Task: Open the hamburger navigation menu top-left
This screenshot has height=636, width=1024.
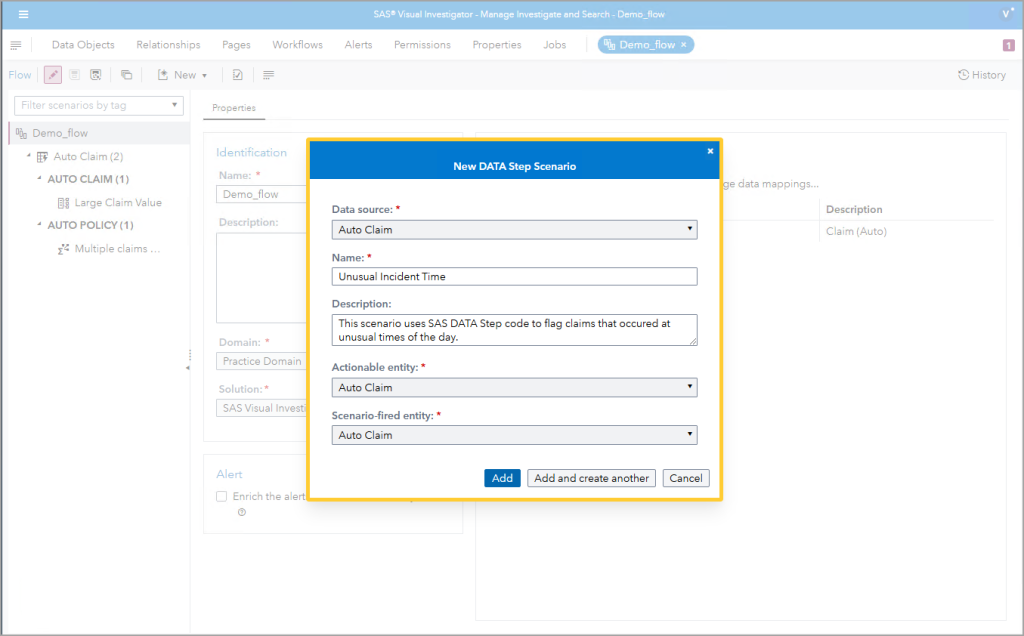Action: pyautogui.click(x=22, y=14)
